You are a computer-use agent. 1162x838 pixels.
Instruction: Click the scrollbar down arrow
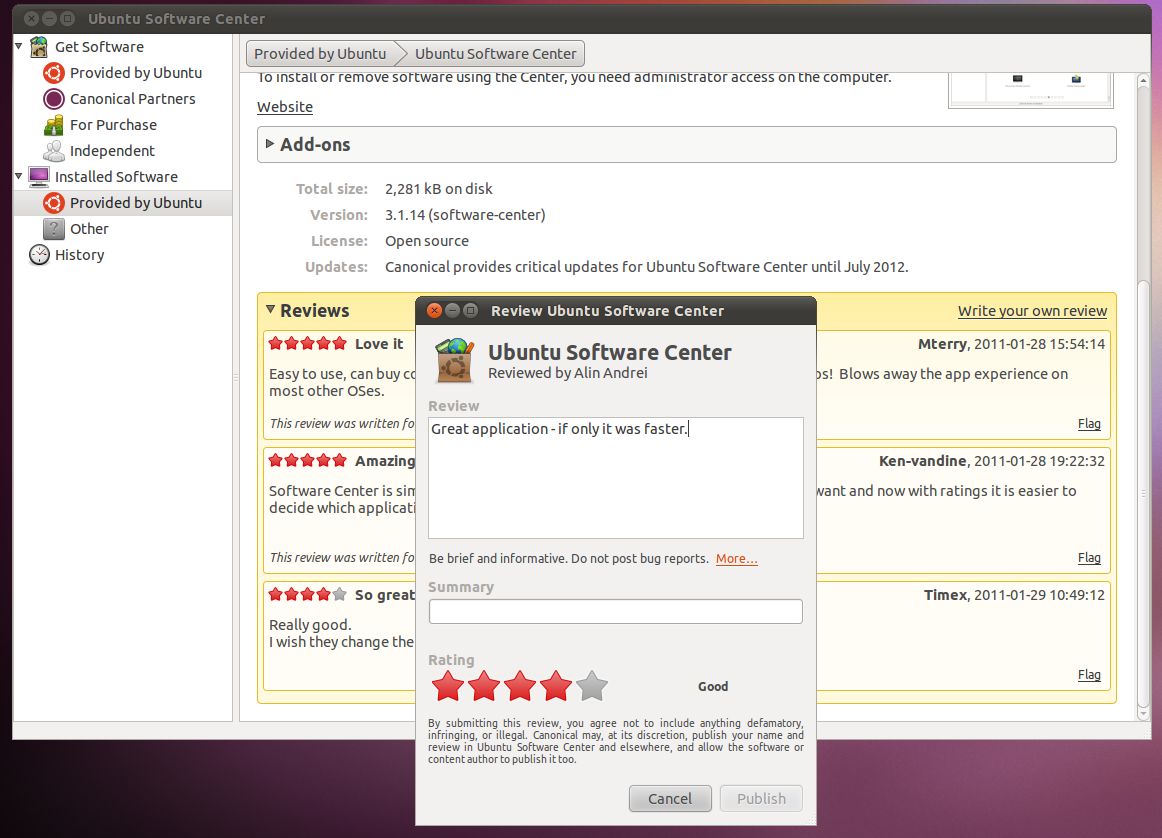1143,714
